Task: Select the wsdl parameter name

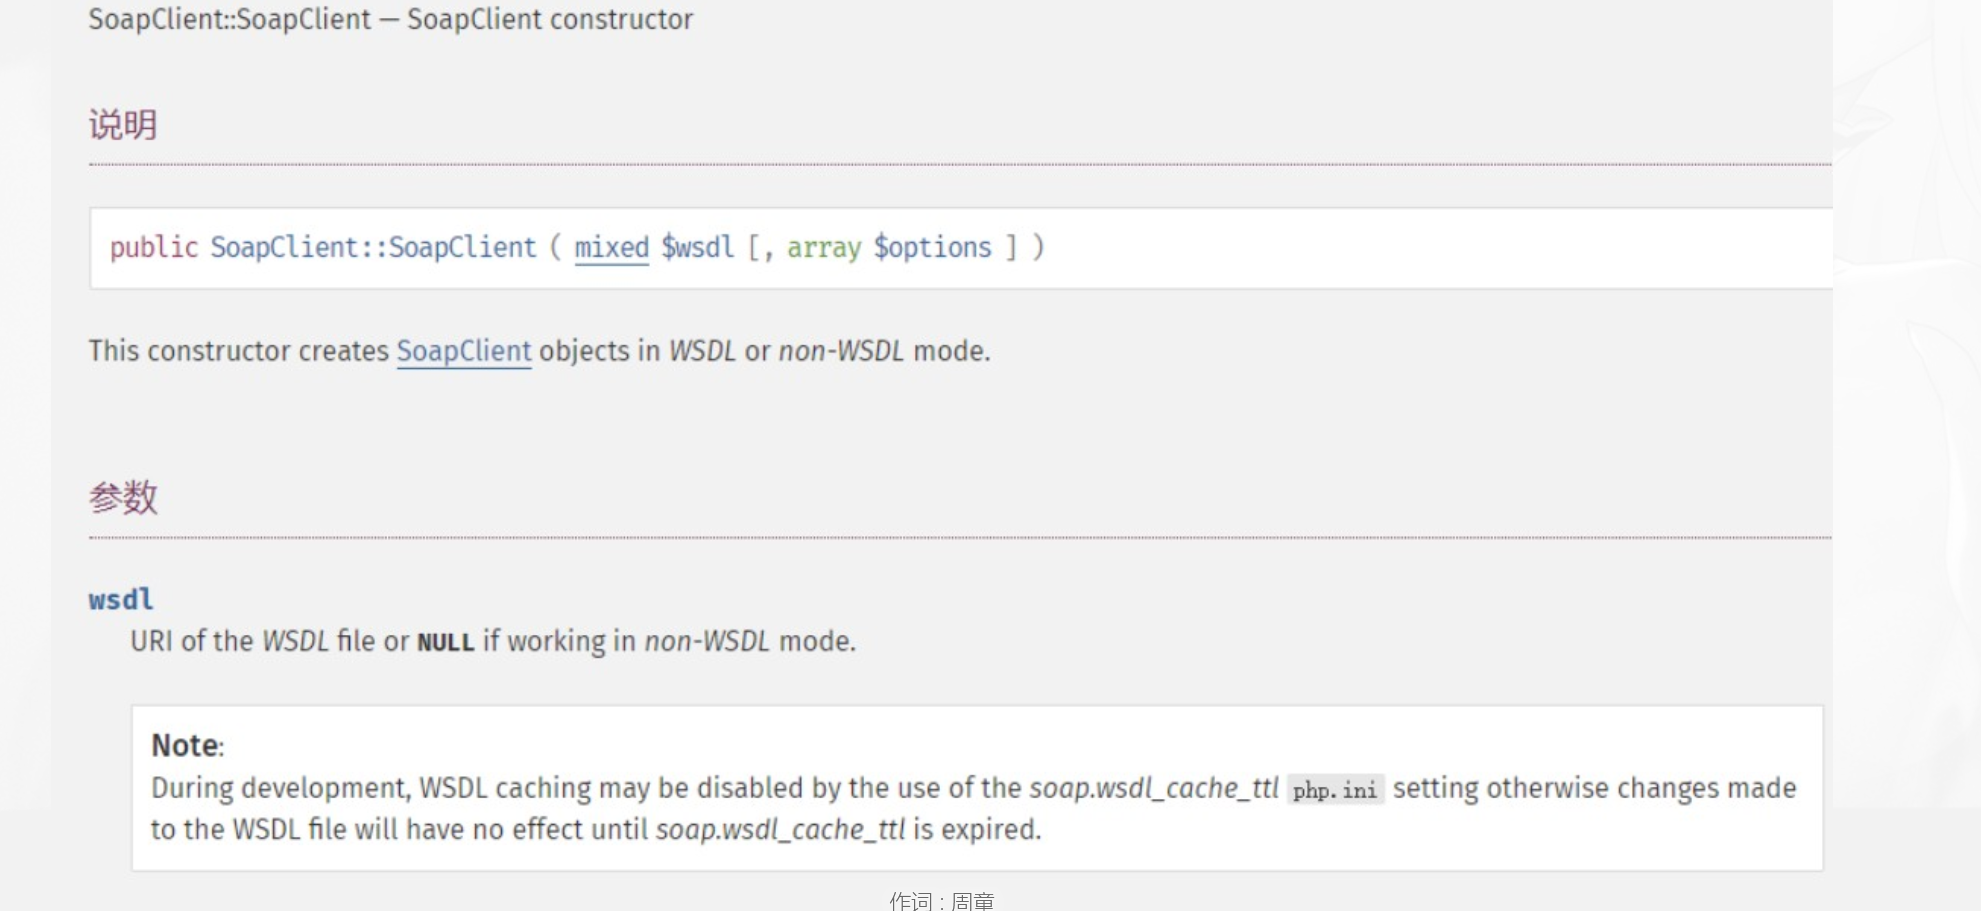Action: coord(121,599)
